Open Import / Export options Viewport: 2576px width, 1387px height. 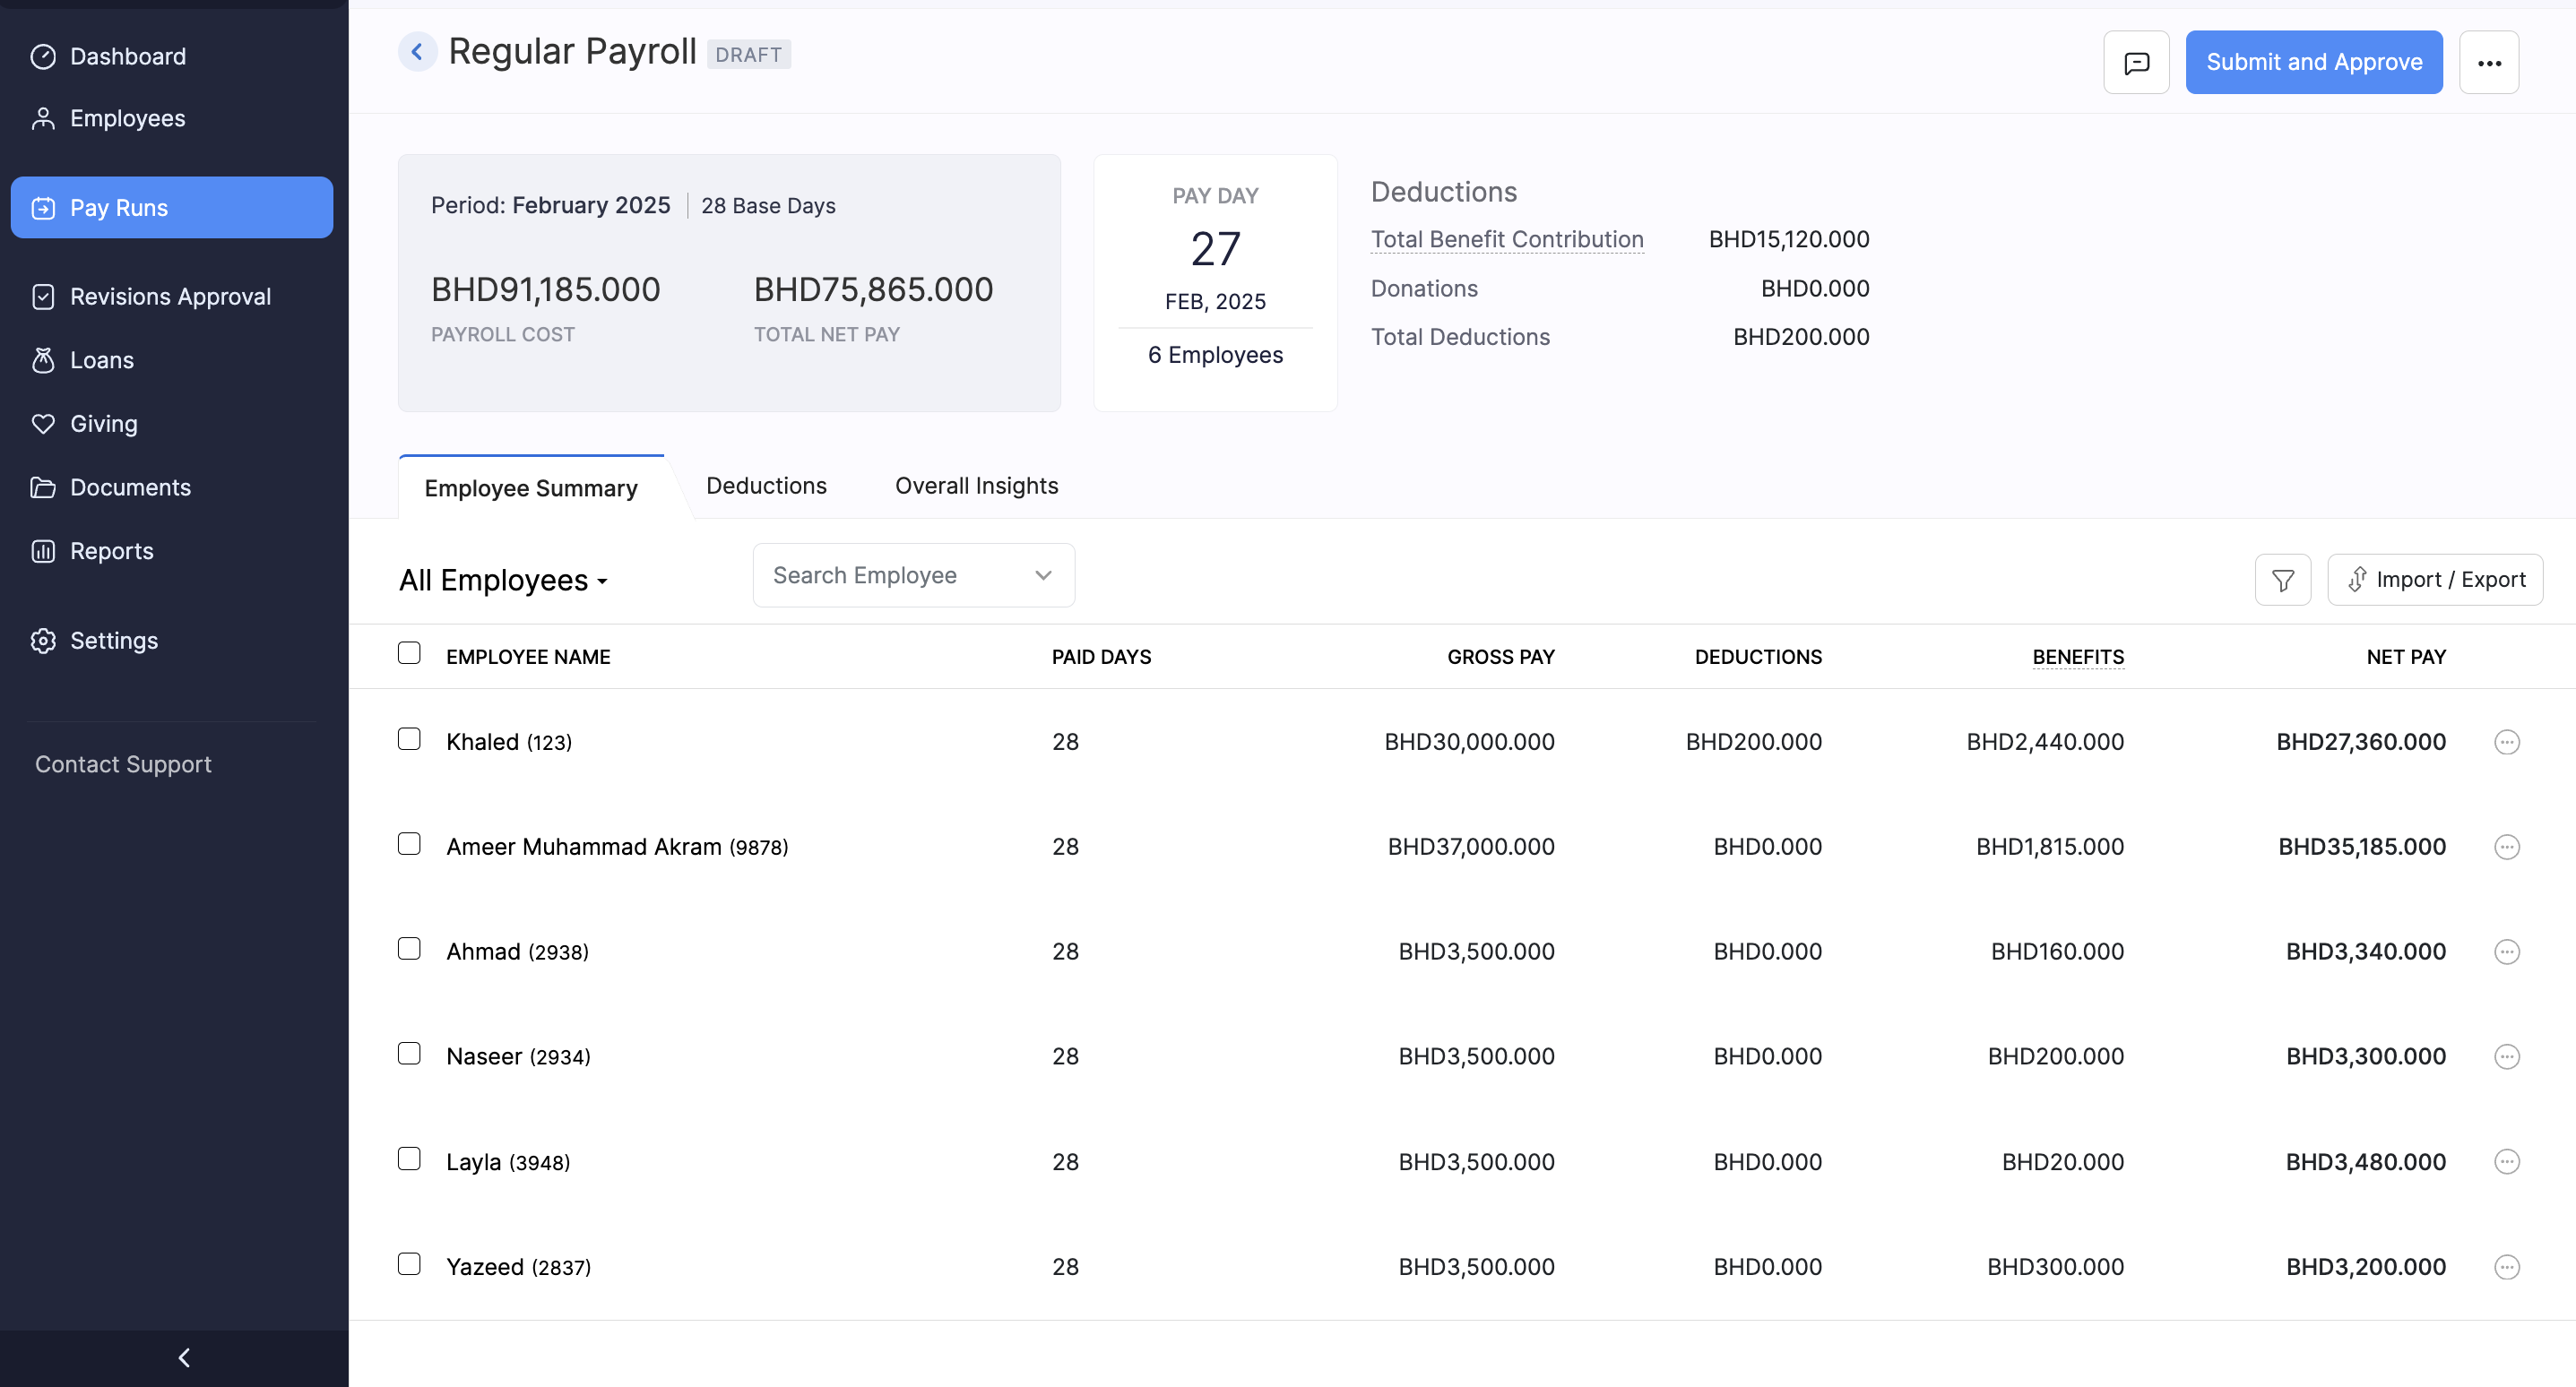click(2435, 579)
